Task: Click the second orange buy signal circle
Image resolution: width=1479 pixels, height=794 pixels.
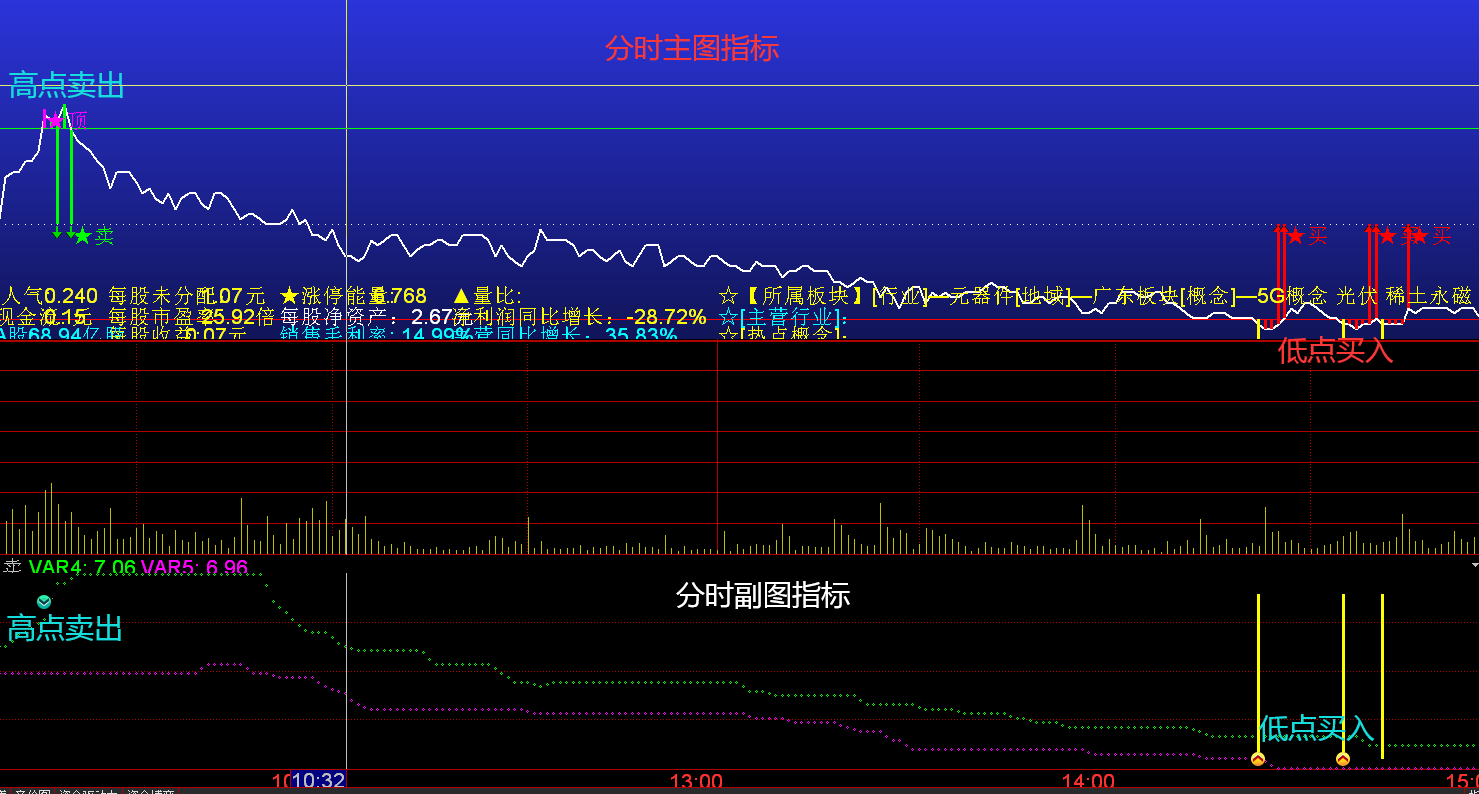Action: pyautogui.click(x=1343, y=759)
